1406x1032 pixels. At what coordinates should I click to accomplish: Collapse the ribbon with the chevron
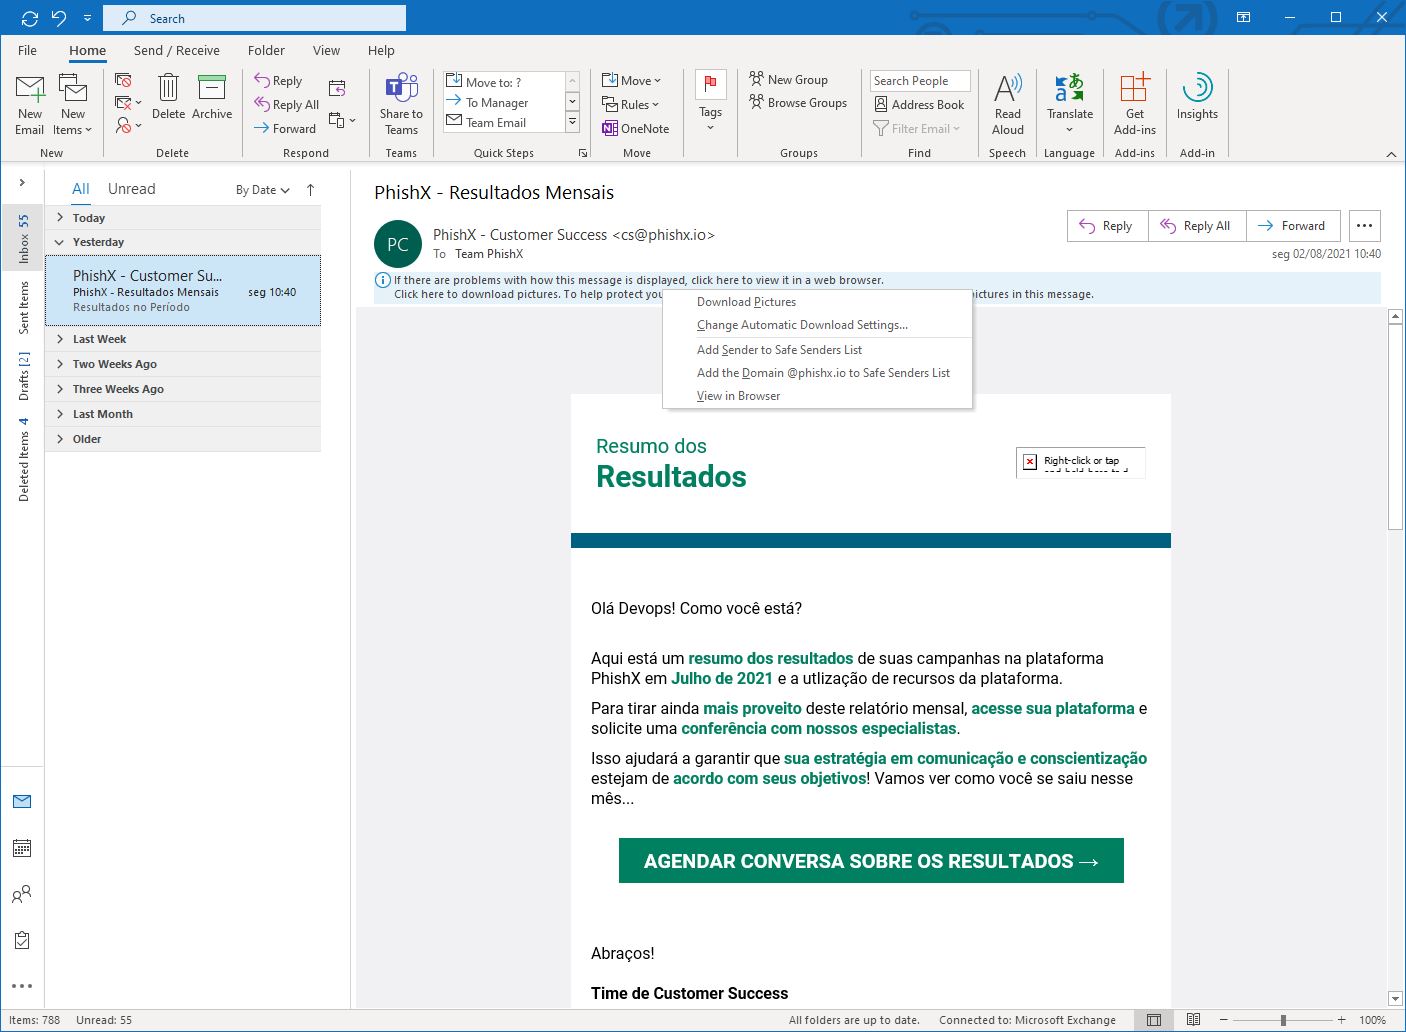click(1391, 154)
